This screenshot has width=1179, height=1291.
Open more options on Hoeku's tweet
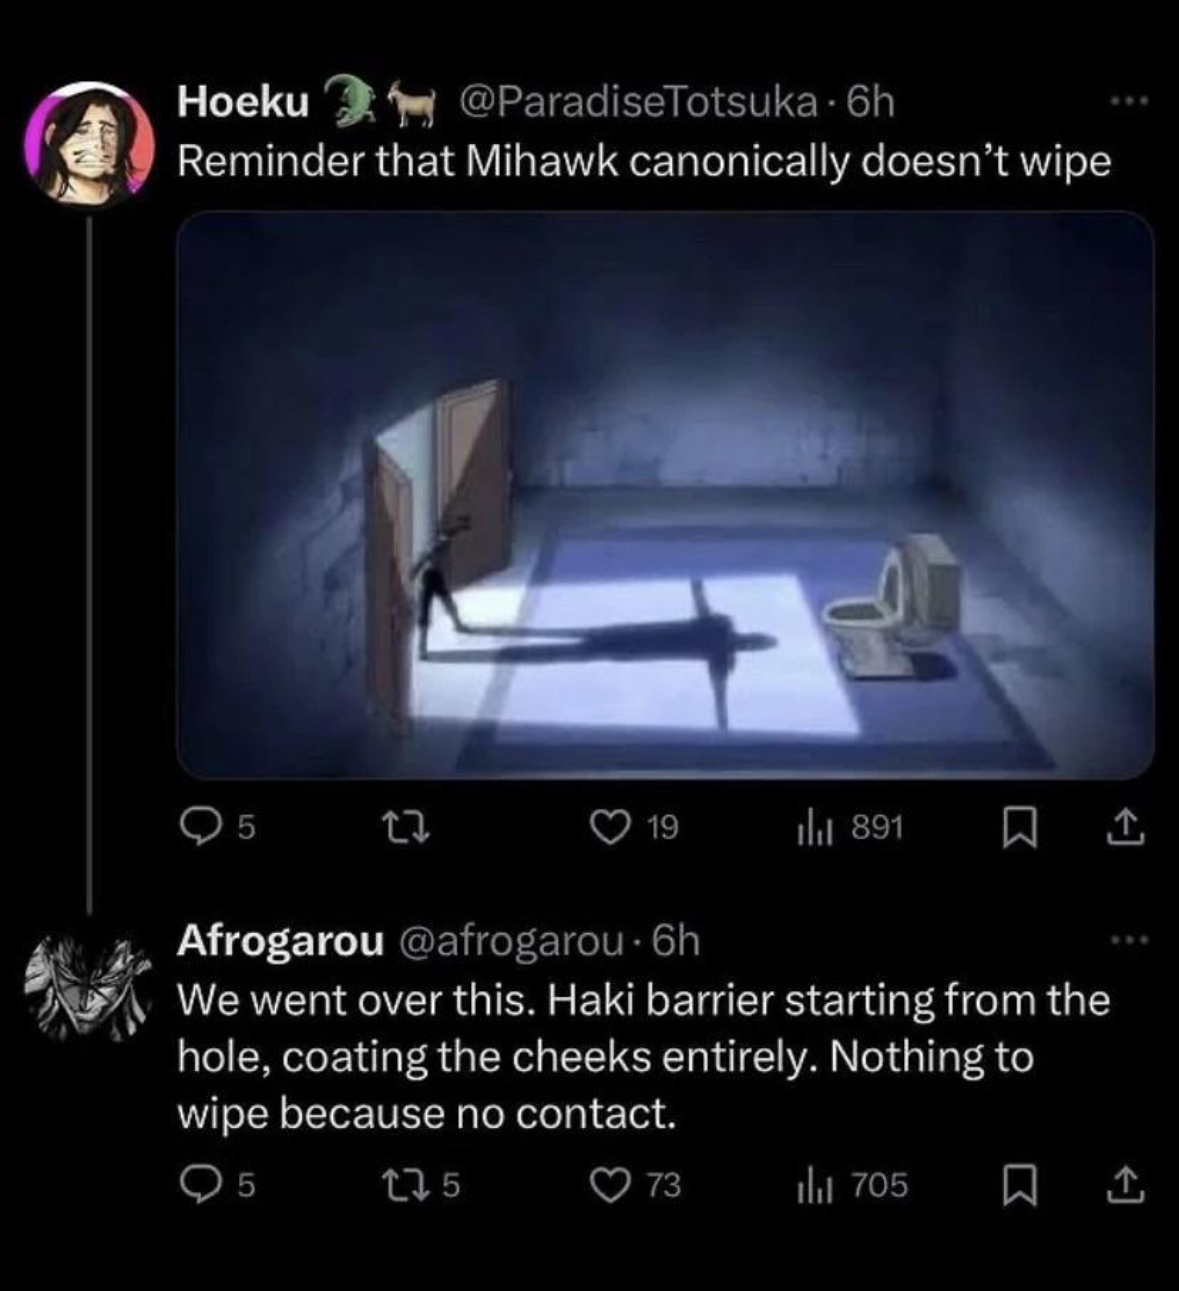pyautogui.click(x=1129, y=101)
